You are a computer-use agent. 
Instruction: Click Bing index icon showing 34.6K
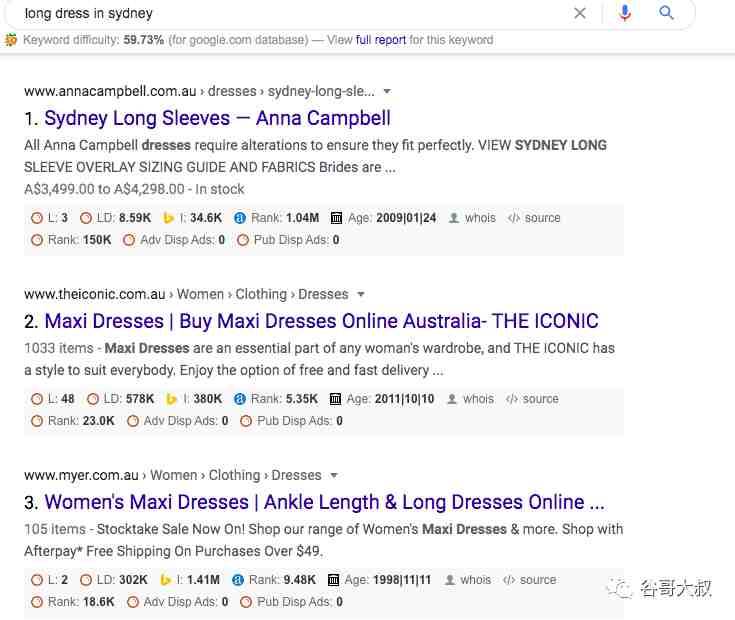point(168,218)
